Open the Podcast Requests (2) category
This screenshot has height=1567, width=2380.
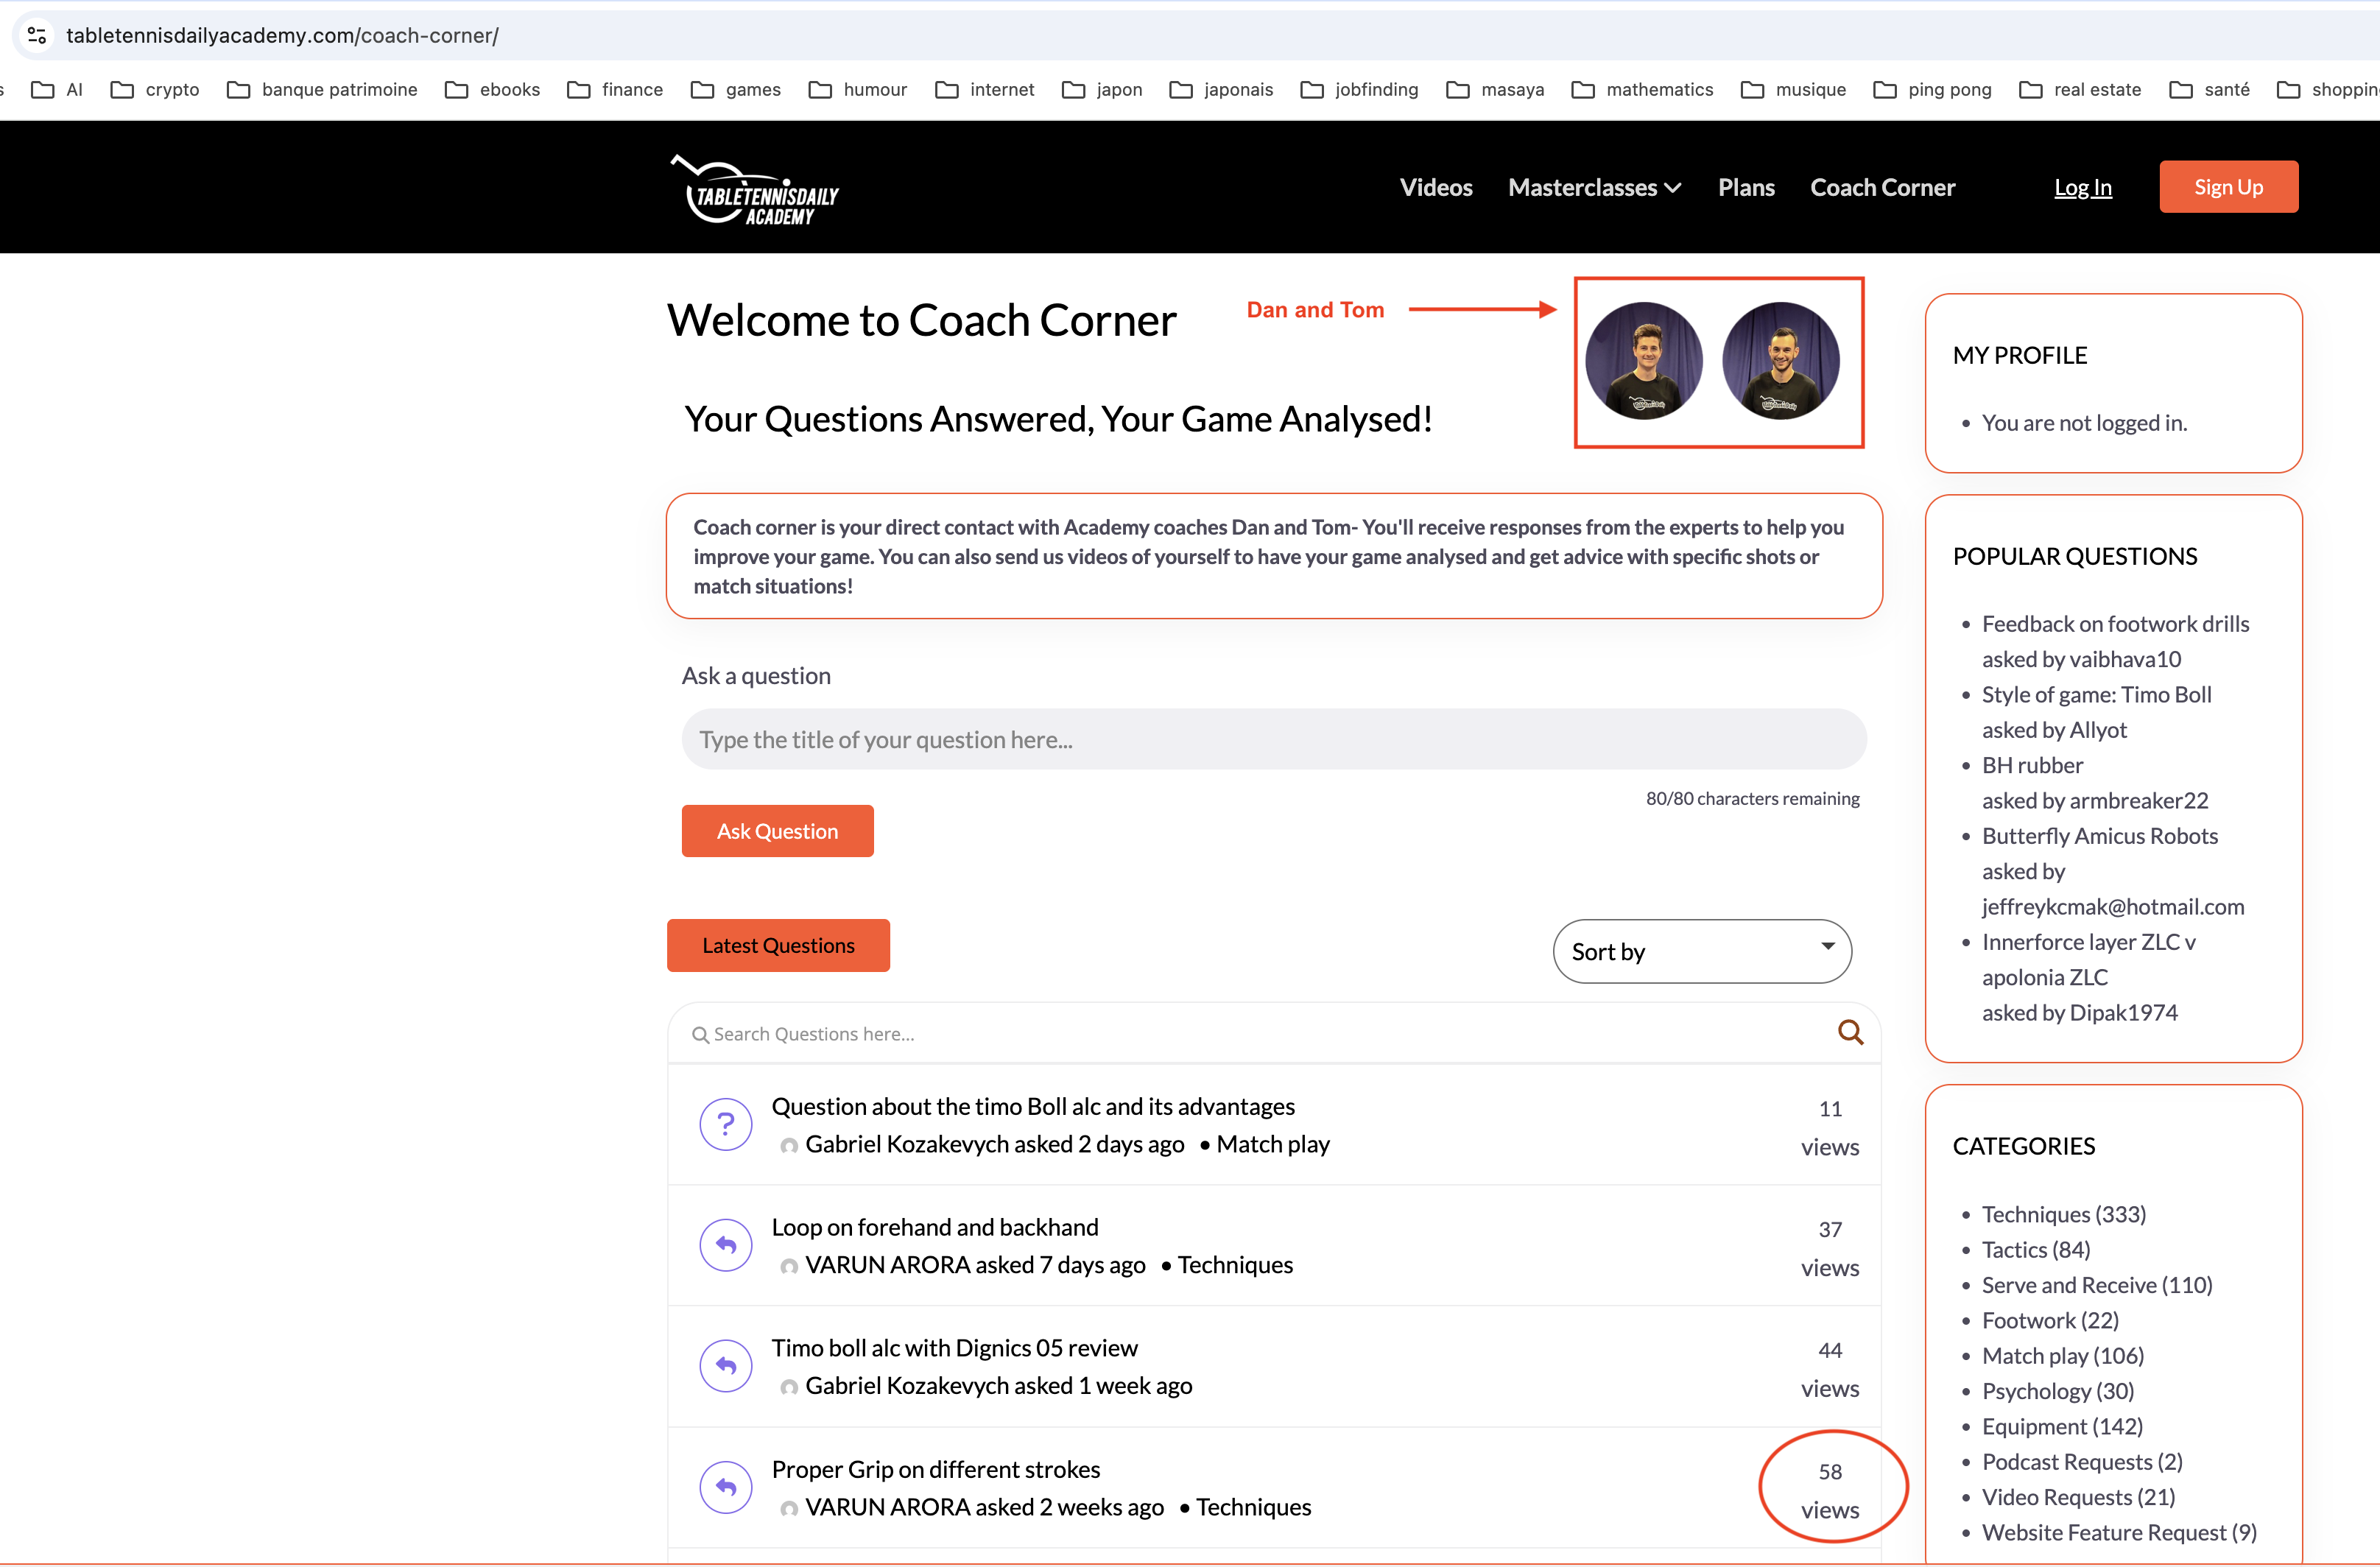[2082, 1461]
